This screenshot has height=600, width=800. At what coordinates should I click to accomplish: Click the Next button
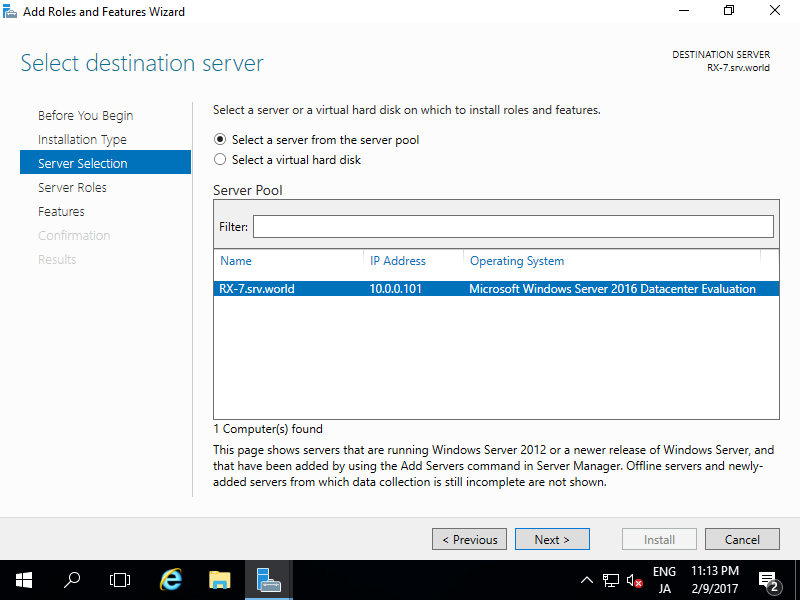tap(552, 539)
